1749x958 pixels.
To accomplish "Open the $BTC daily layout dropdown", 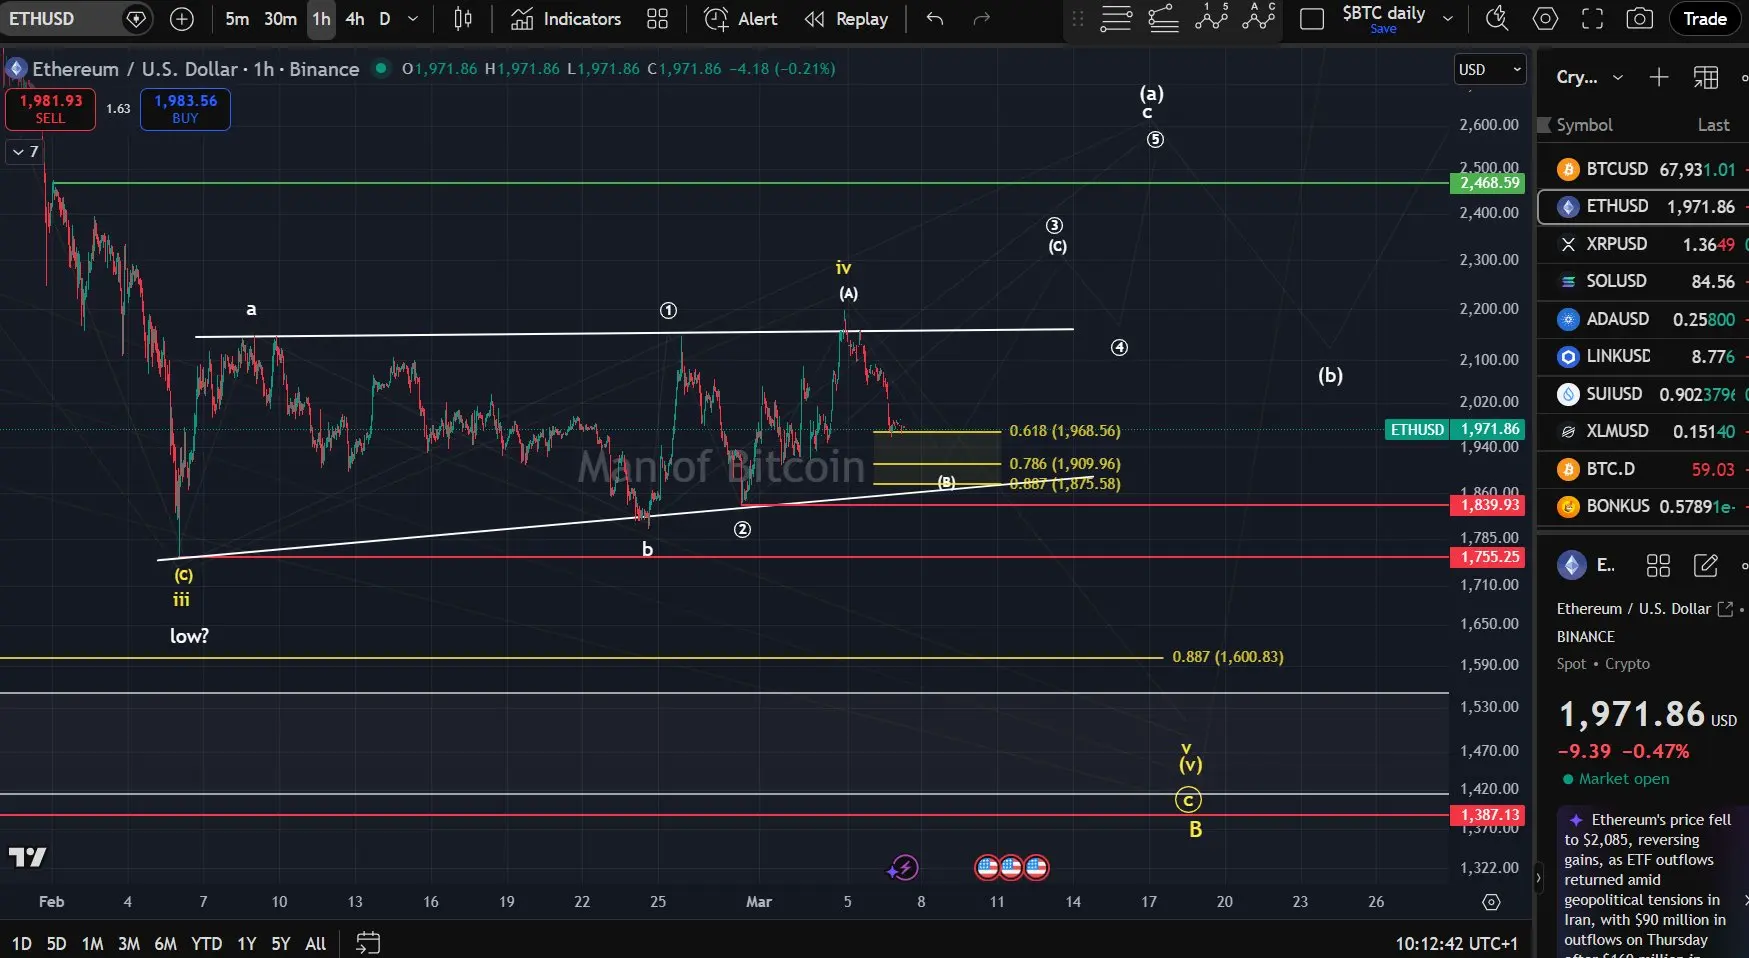I will pos(1447,19).
